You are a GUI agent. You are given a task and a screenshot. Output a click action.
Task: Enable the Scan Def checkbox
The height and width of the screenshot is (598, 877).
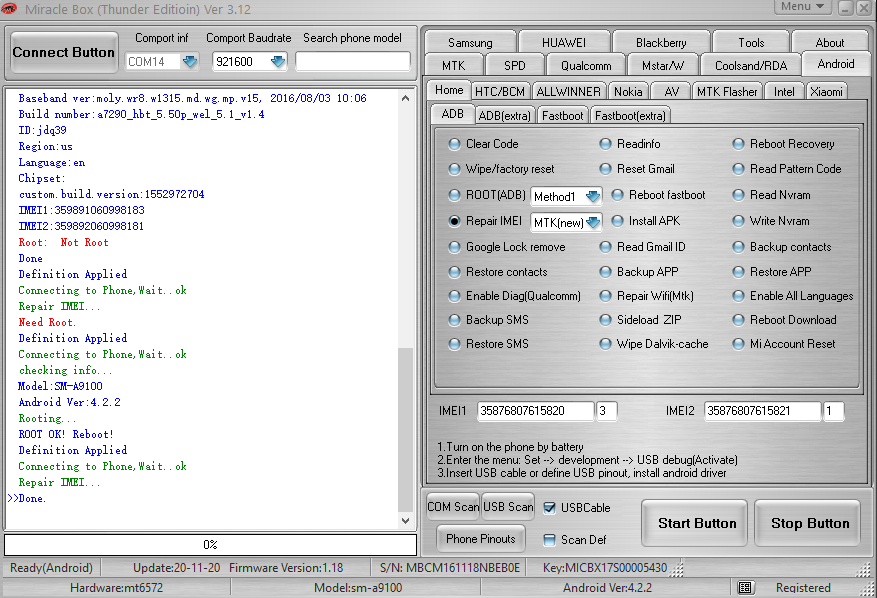coord(550,539)
